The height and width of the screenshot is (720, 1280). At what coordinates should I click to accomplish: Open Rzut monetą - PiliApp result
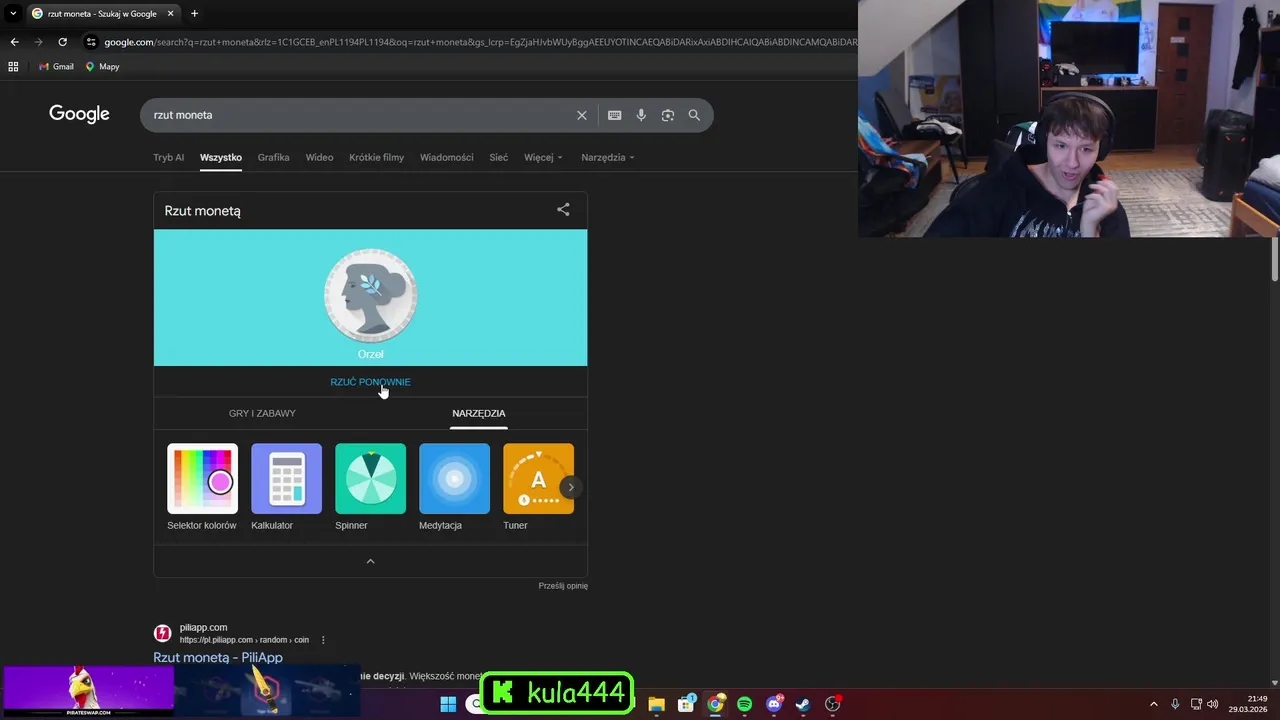218,657
